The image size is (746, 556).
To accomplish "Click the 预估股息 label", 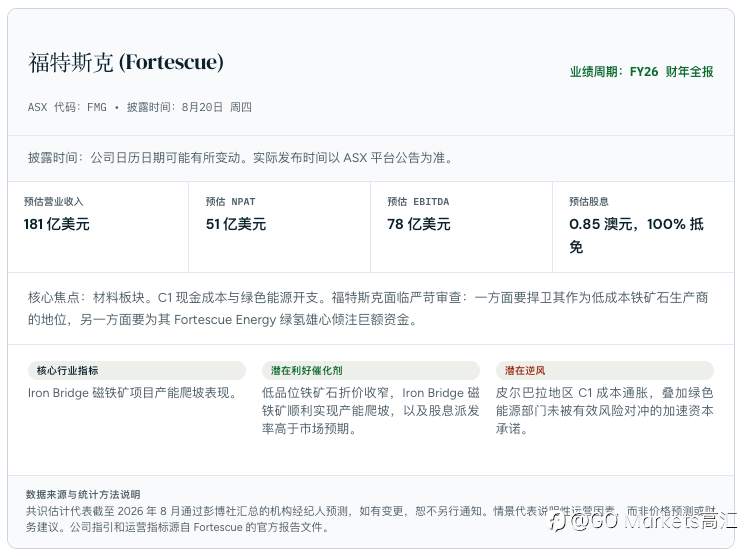I will click(589, 202).
